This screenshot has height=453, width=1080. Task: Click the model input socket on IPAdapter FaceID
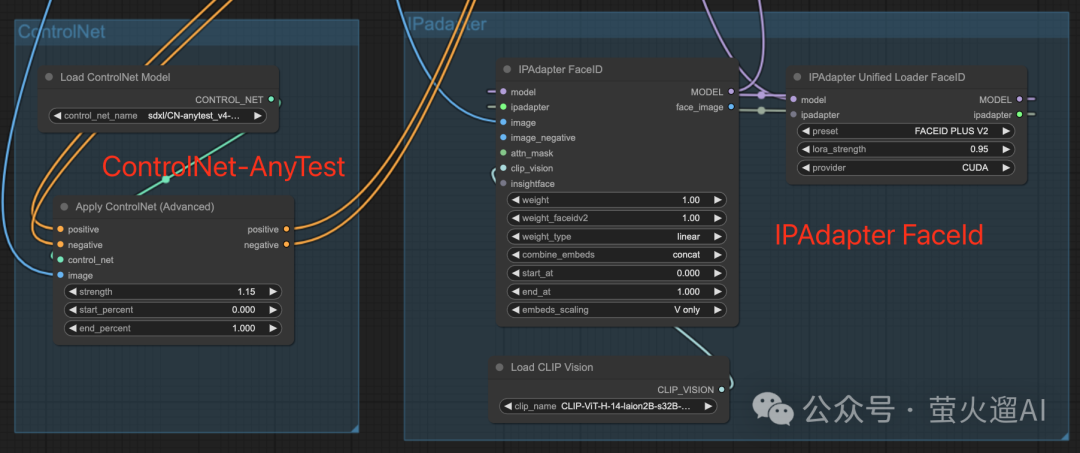(503, 92)
